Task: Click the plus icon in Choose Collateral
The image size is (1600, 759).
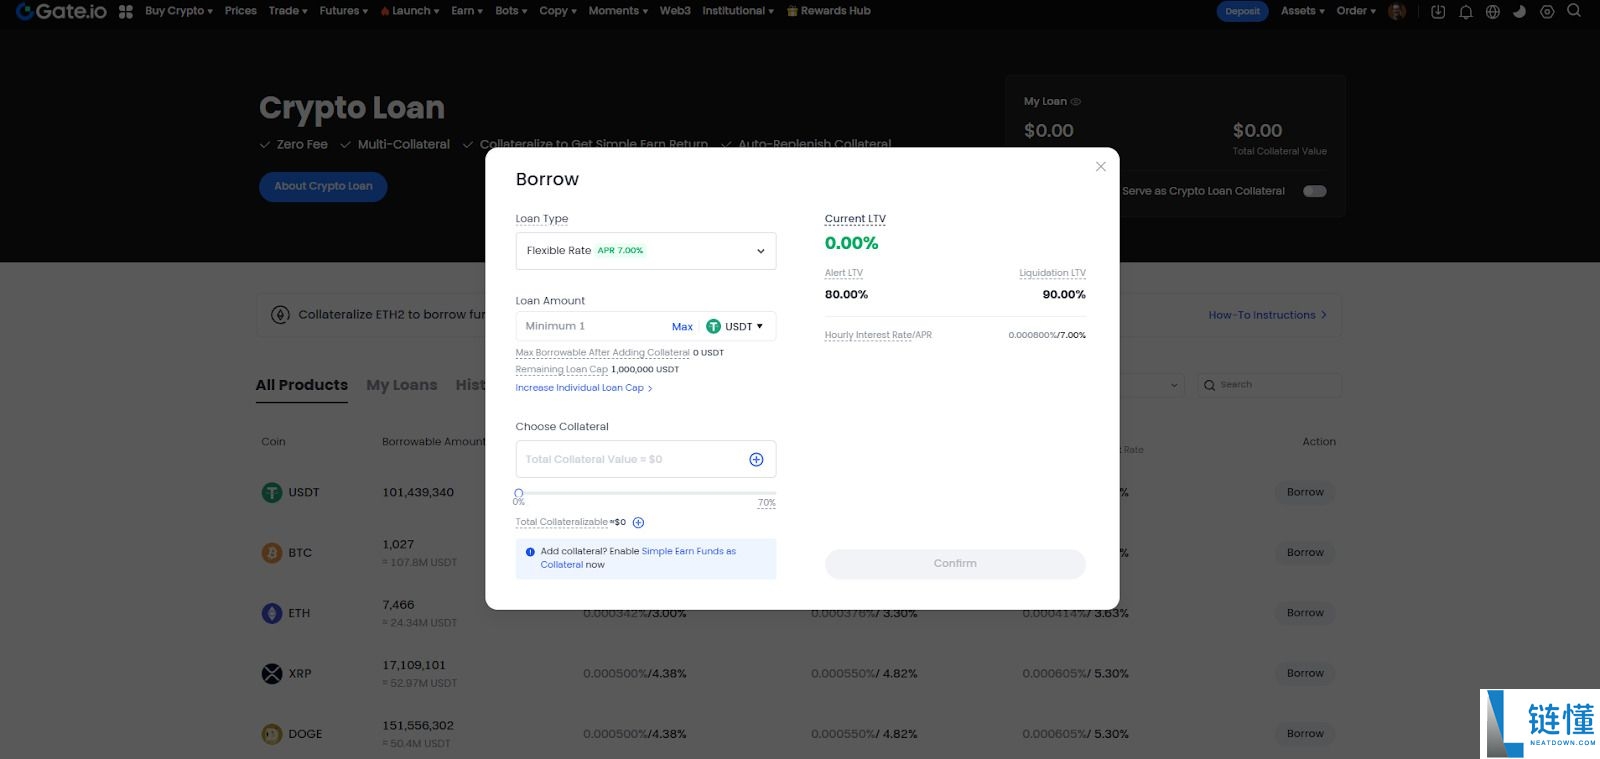Action: click(x=756, y=459)
